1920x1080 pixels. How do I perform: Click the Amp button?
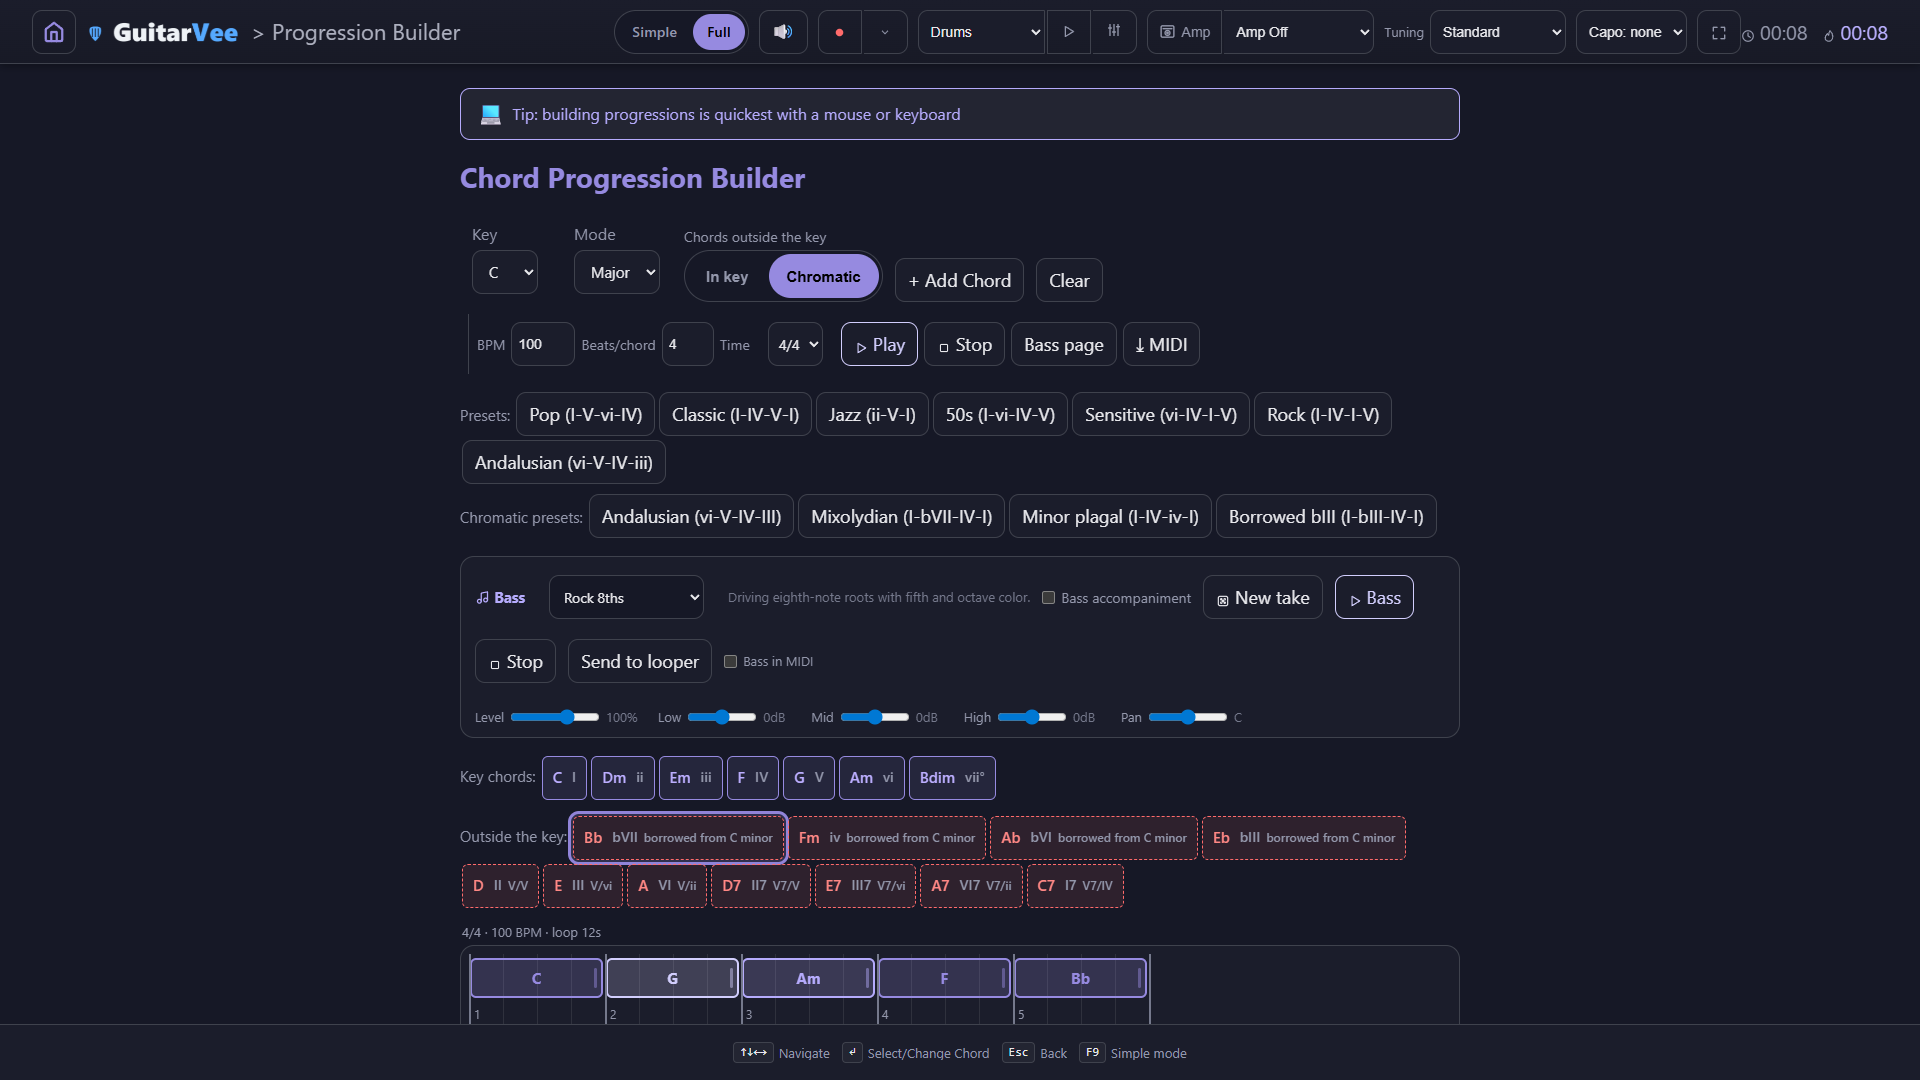point(1185,32)
